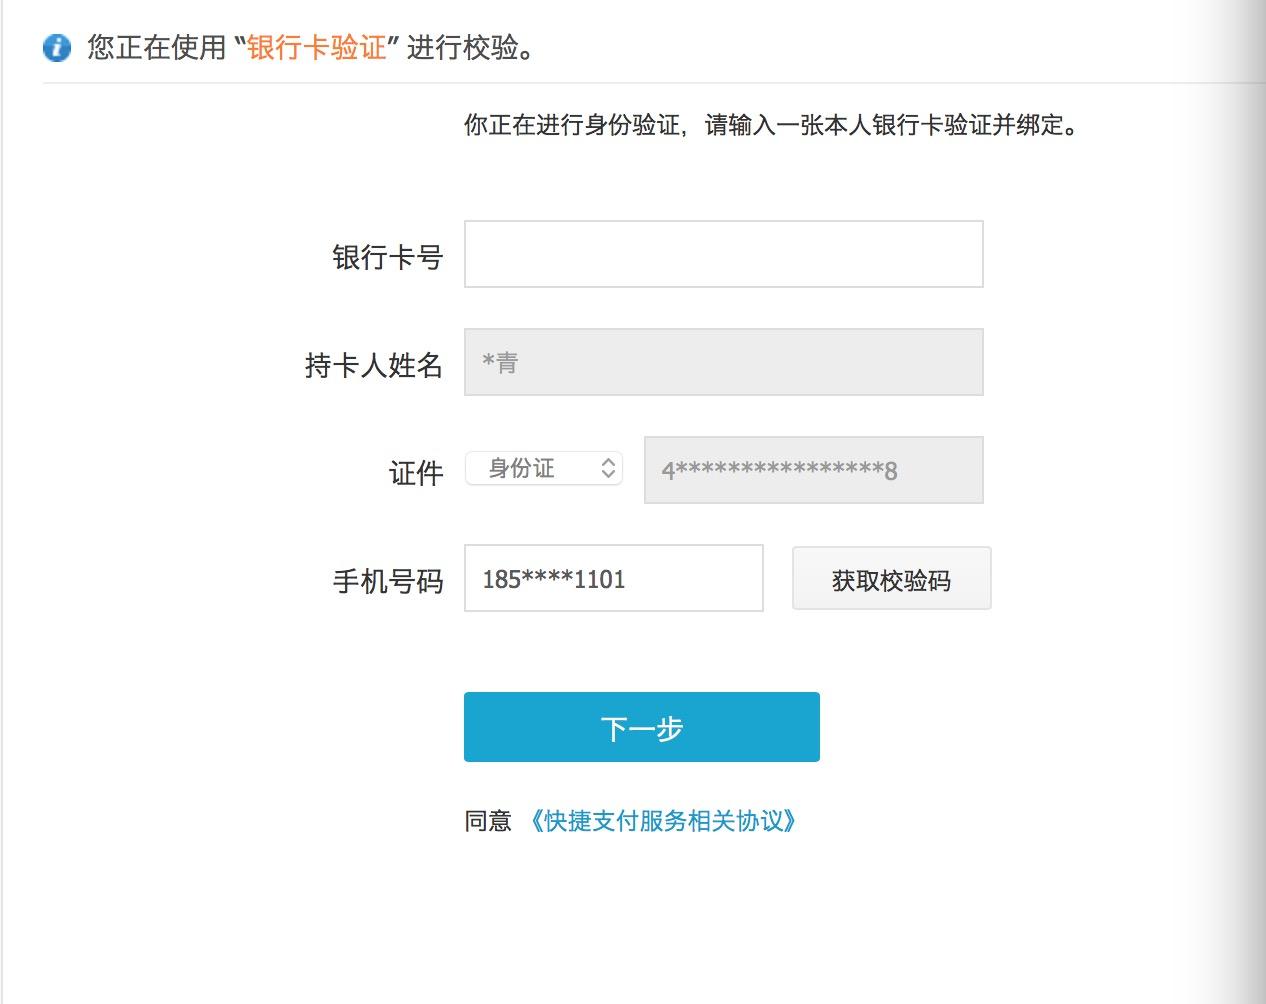Image resolution: width=1266 pixels, height=1004 pixels.
Task: Click the 进行校验 text in the header
Action: tap(469, 48)
